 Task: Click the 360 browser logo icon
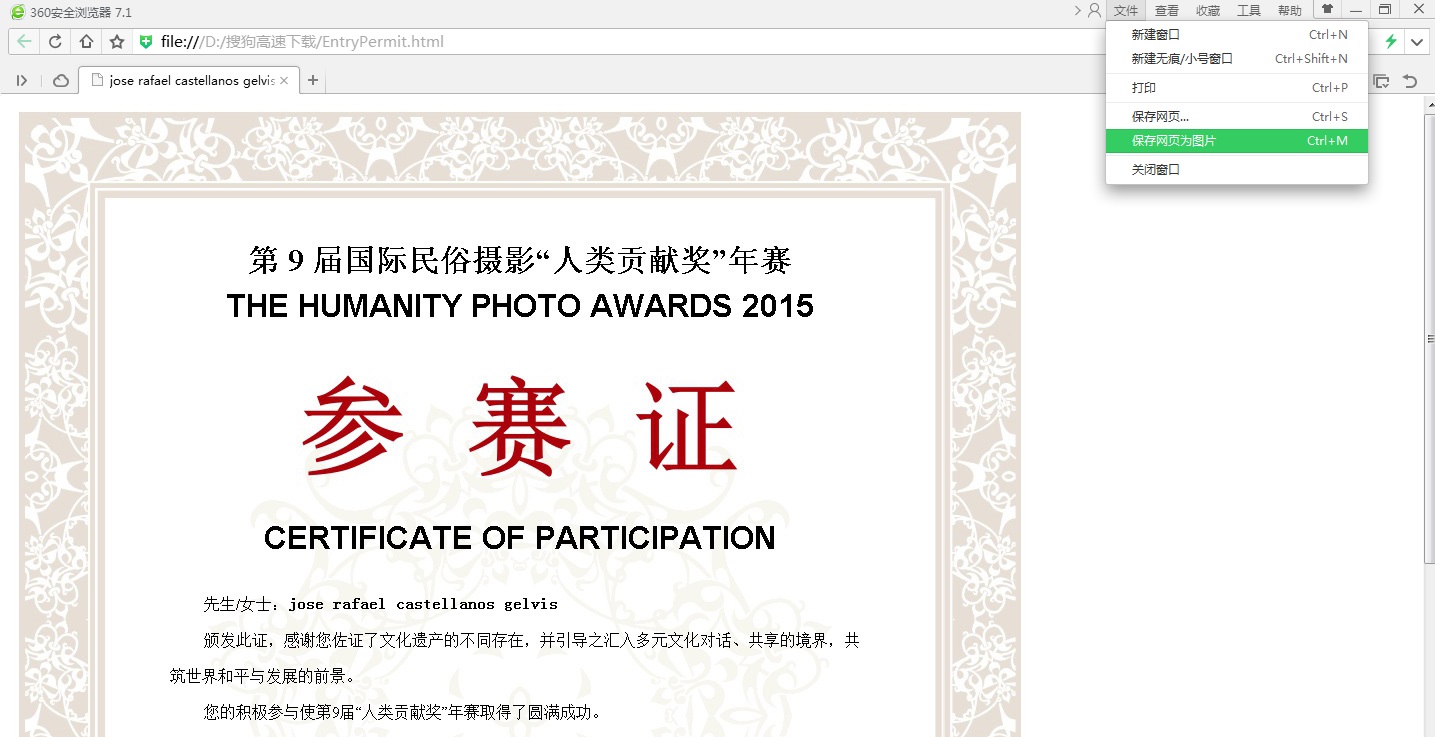click(x=17, y=12)
